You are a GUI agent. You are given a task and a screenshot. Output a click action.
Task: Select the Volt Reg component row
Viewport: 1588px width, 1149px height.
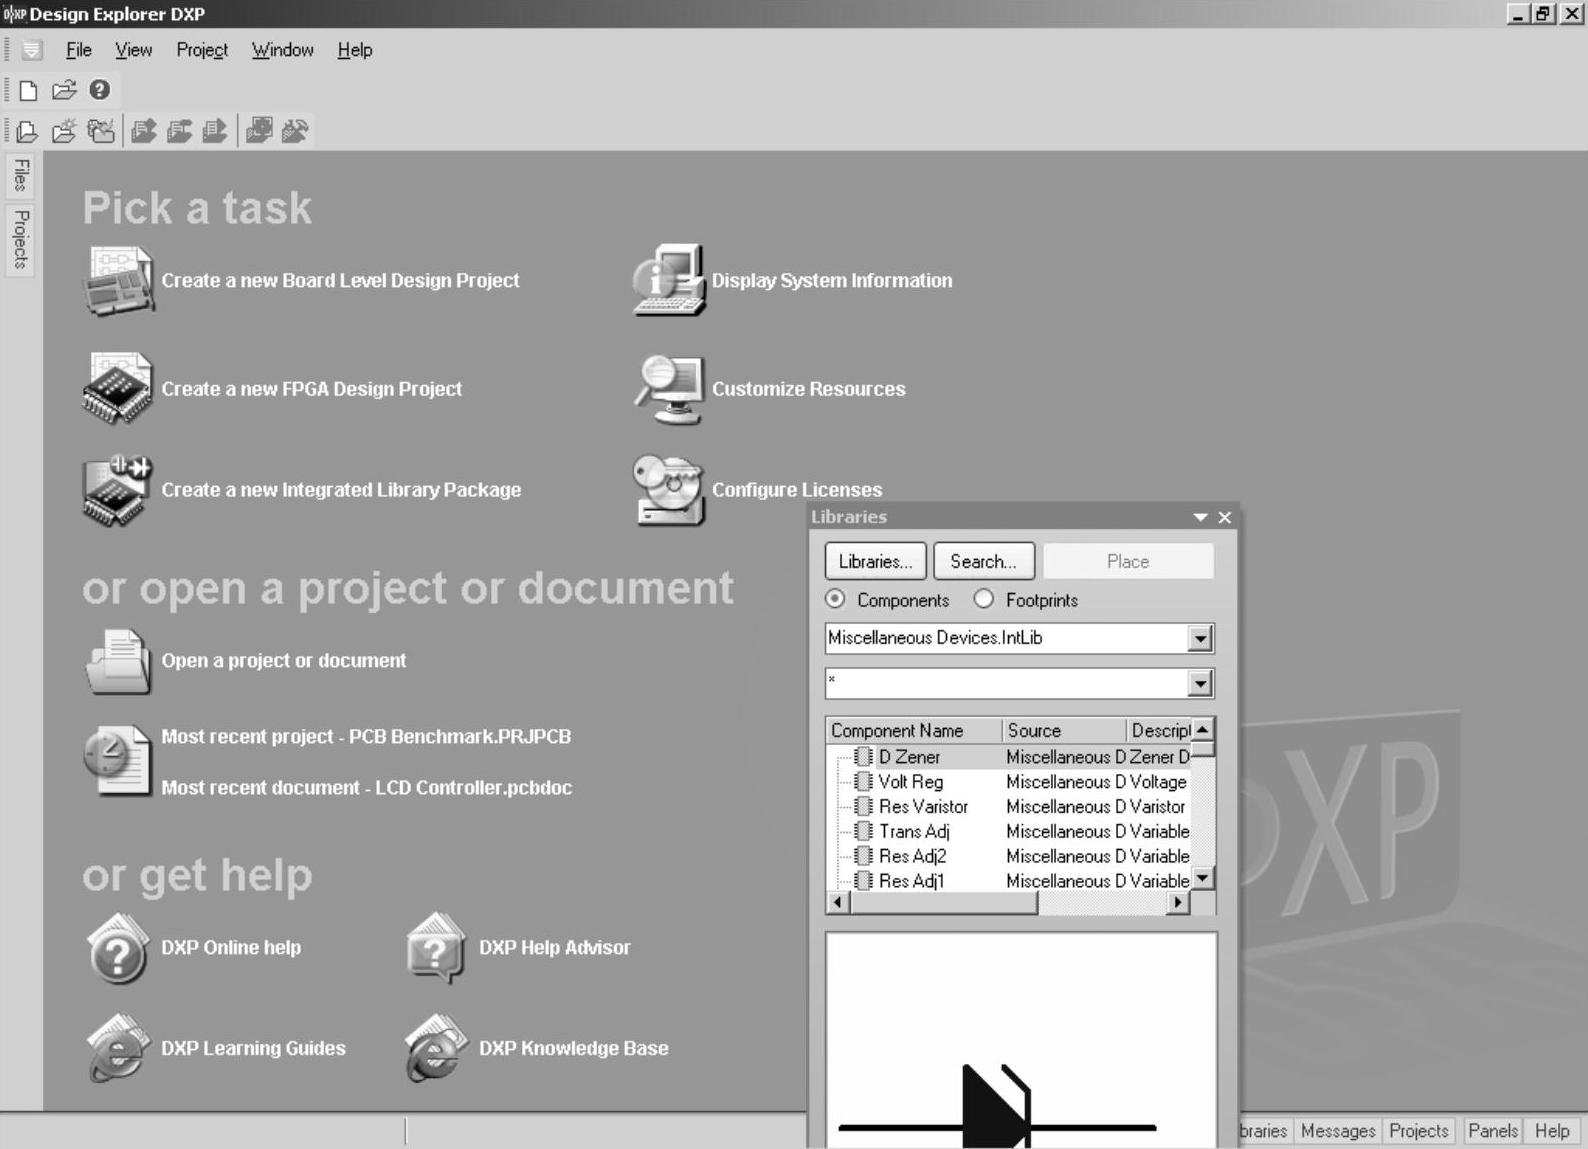click(1010, 782)
